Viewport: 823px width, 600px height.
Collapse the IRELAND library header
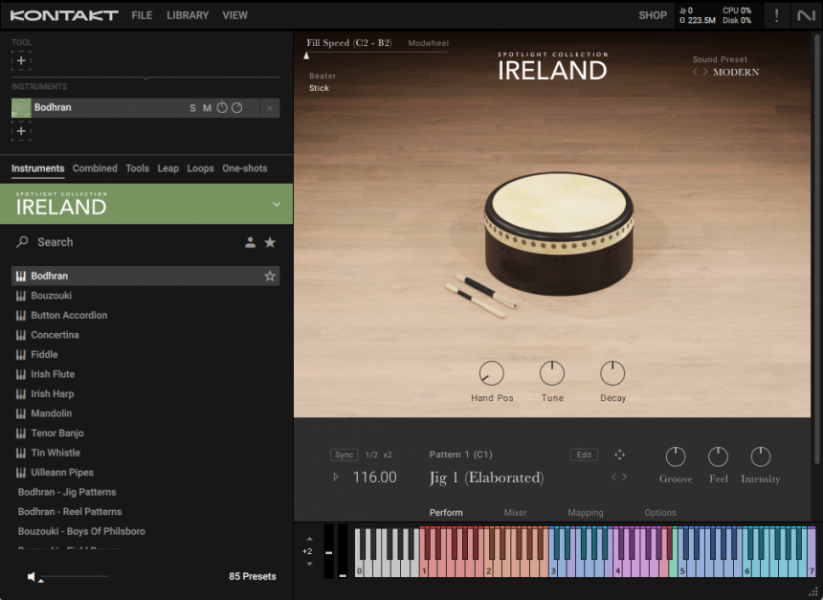click(x=278, y=203)
